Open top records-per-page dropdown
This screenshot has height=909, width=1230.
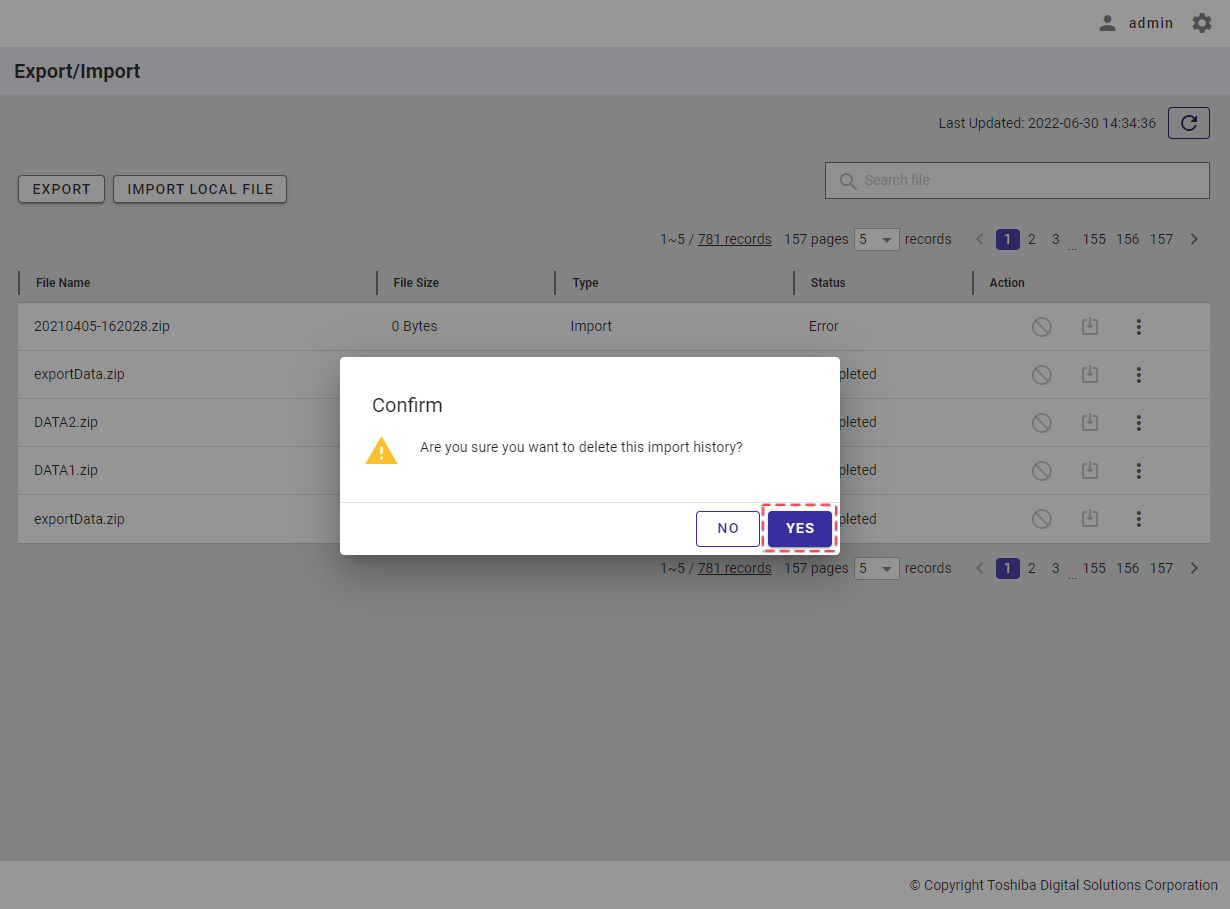pos(877,240)
